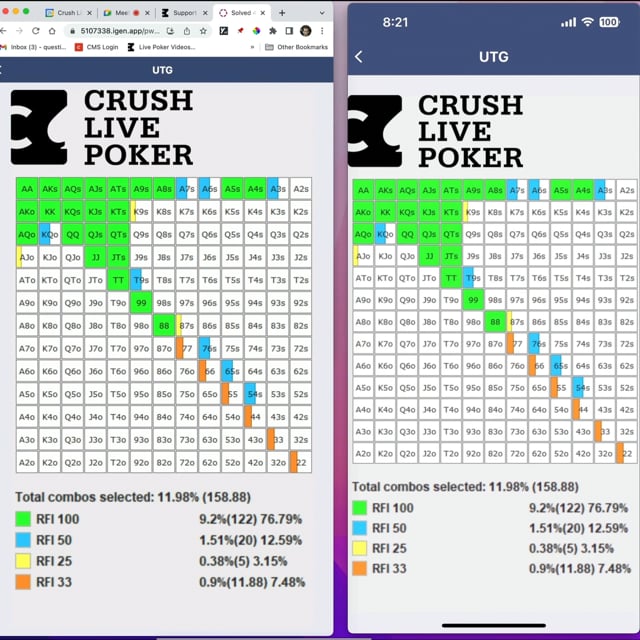Tap the phone home indicator bar
Image resolution: width=640 pixels, height=640 pixels.
(x=494, y=625)
